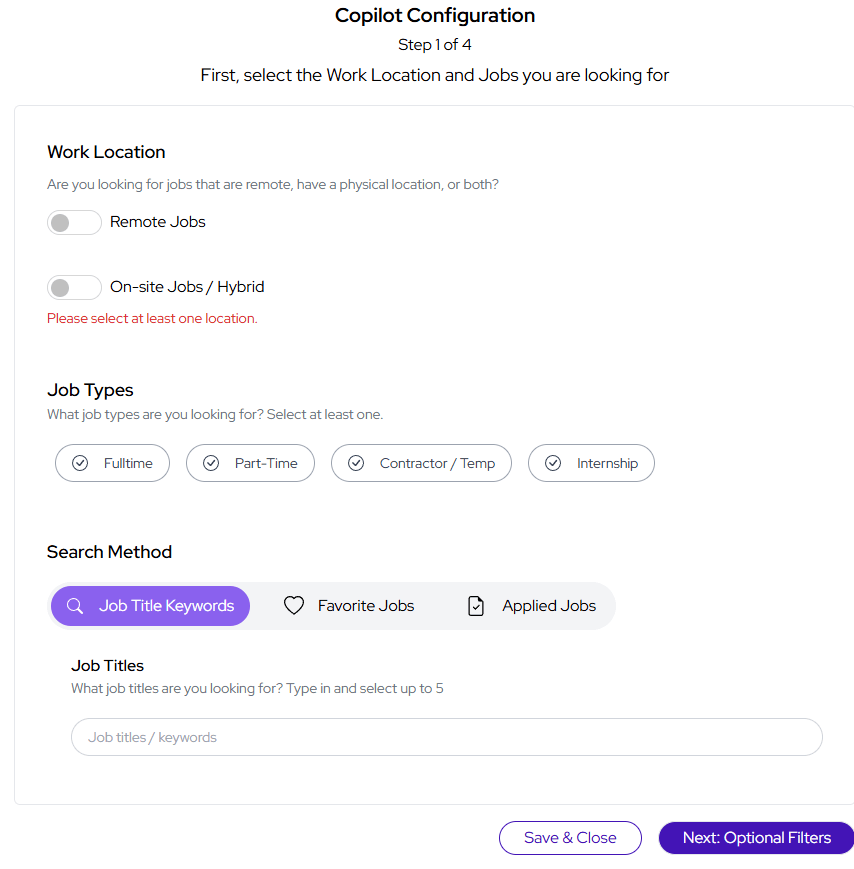Click the checkmark circle icon beside Part-Time
Viewport: 854px width, 869px height.
pyautogui.click(x=211, y=464)
